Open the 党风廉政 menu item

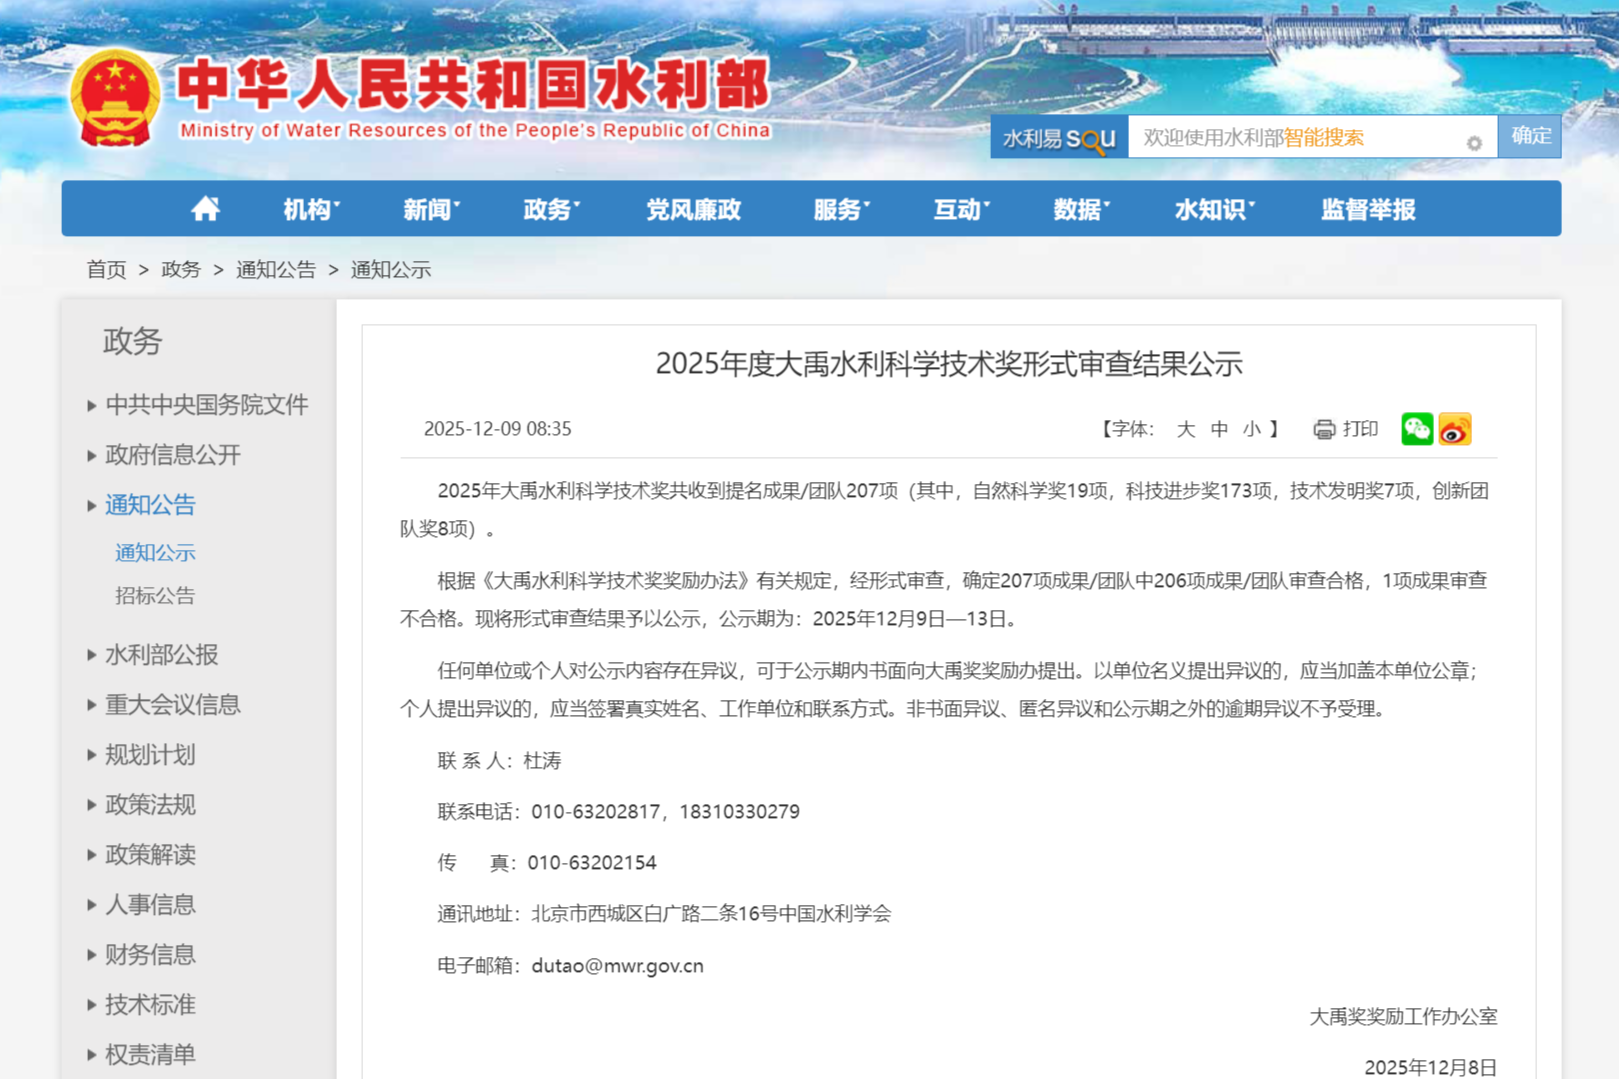[x=693, y=209]
